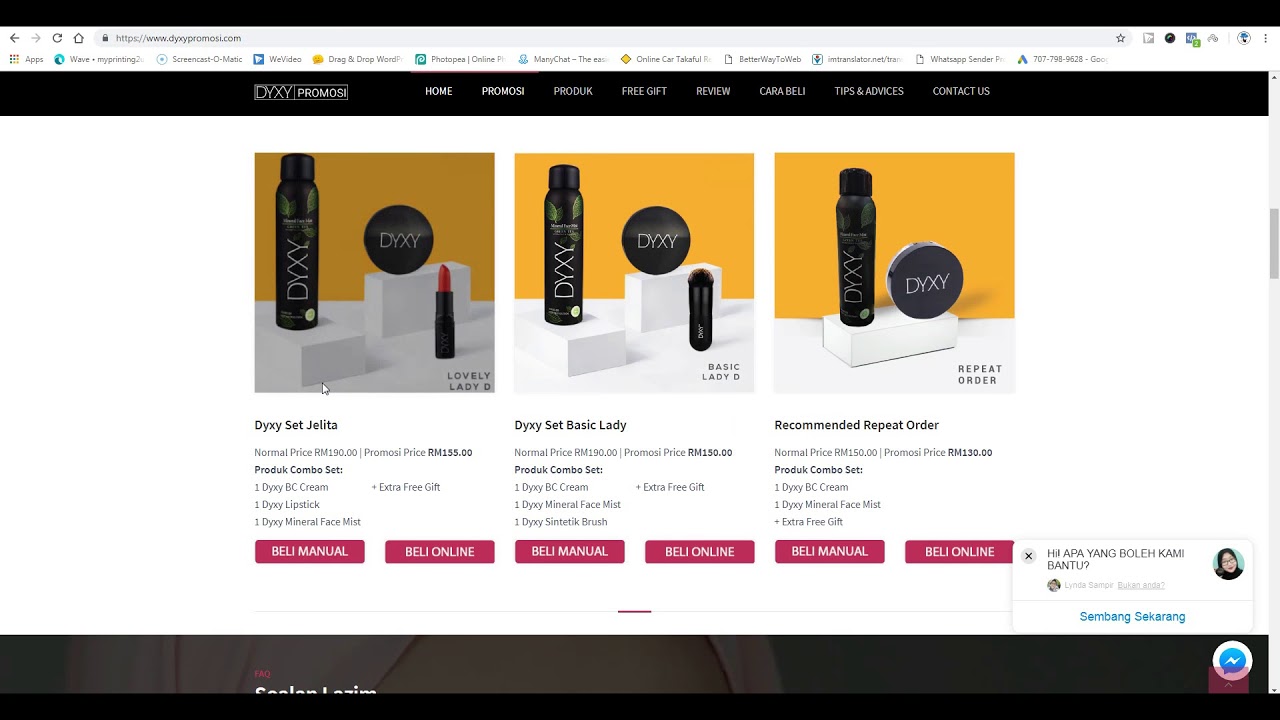Open the Facebook Messenger chat bubble
The width and height of the screenshot is (1280, 720).
(x=1233, y=661)
